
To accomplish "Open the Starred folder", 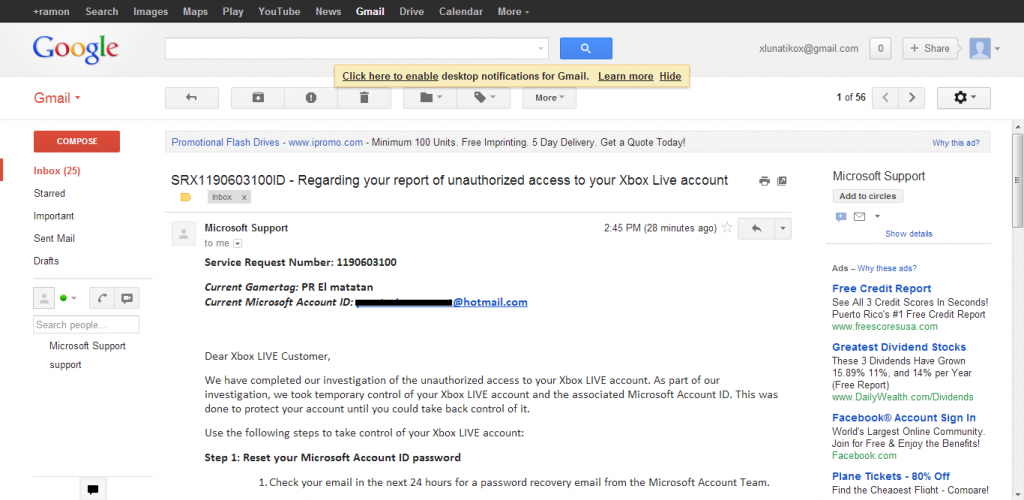I will click(50, 193).
